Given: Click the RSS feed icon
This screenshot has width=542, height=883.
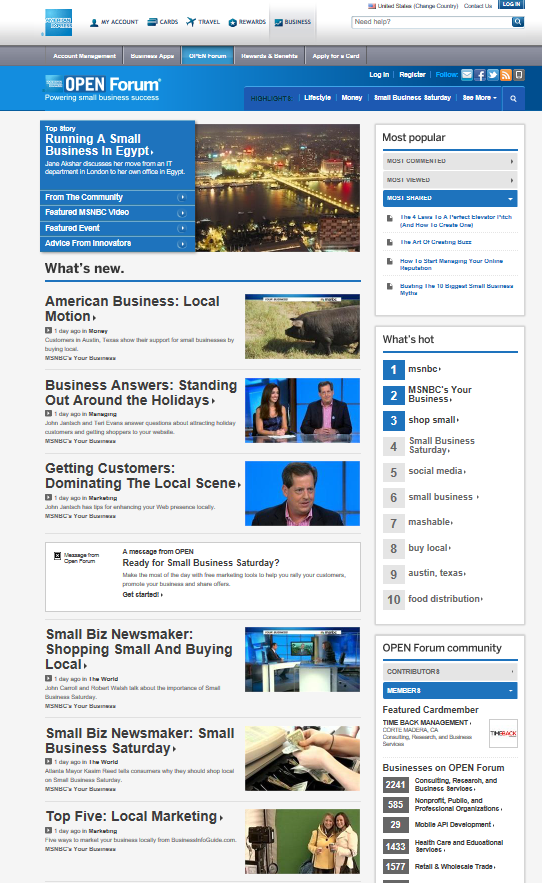Looking at the screenshot, I should coord(506,74).
